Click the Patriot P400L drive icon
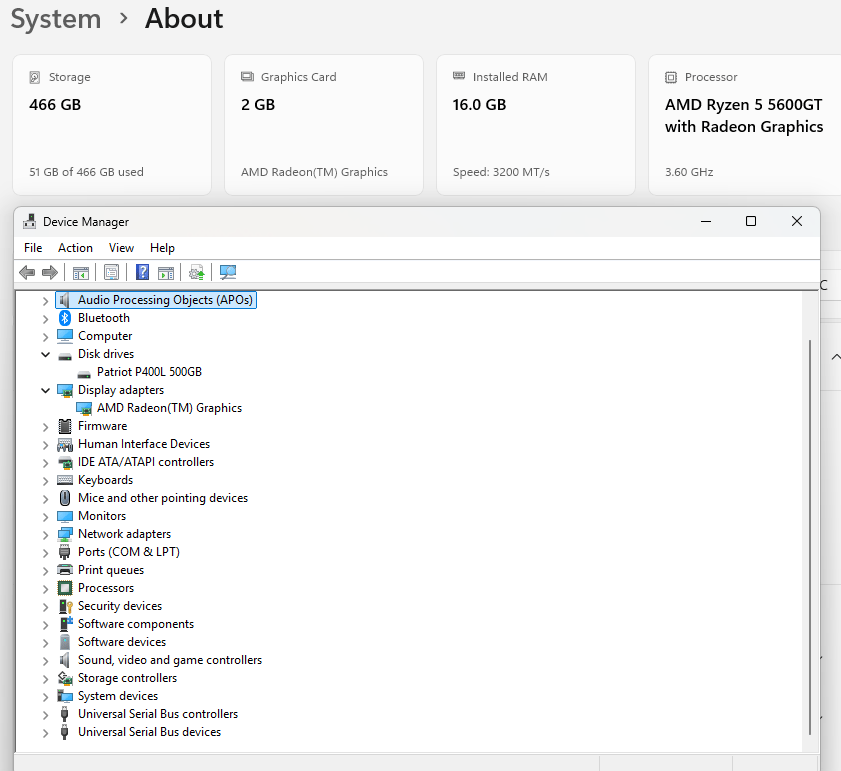The image size is (841, 771). point(84,374)
